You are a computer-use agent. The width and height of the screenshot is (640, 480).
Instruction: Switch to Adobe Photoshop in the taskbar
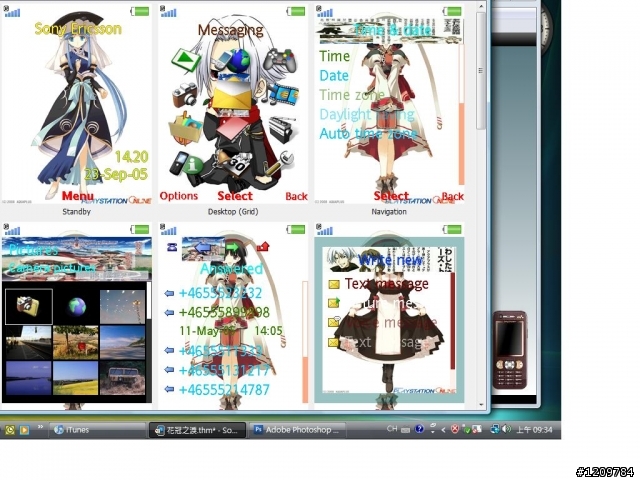pyautogui.click(x=298, y=430)
